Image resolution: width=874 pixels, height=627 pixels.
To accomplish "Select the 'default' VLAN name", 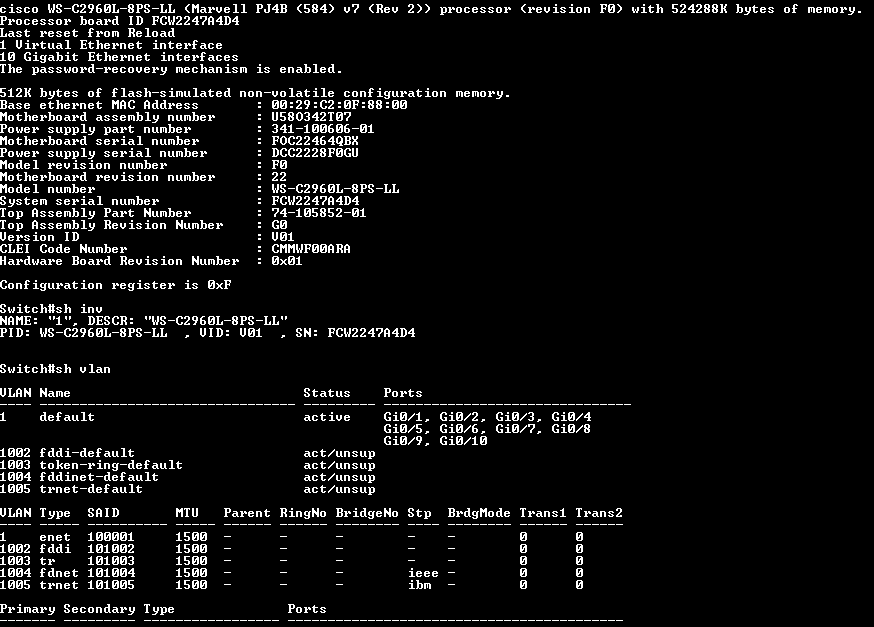I will coord(67,417).
